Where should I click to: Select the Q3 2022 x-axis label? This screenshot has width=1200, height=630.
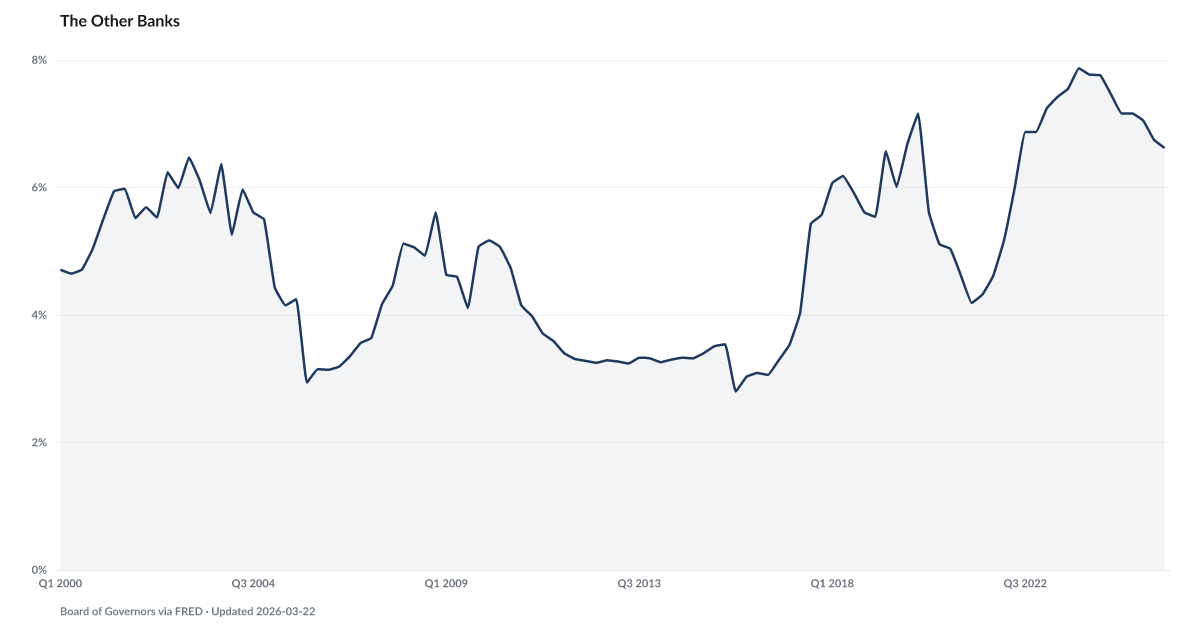click(1025, 583)
